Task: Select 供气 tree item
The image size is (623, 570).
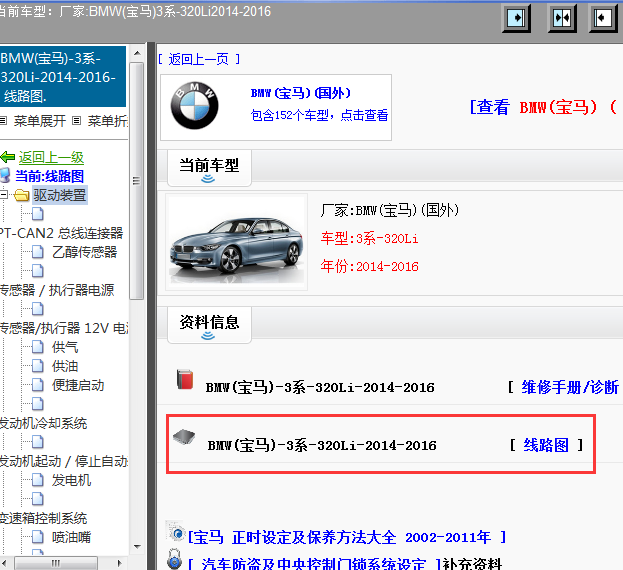Action: click(65, 347)
